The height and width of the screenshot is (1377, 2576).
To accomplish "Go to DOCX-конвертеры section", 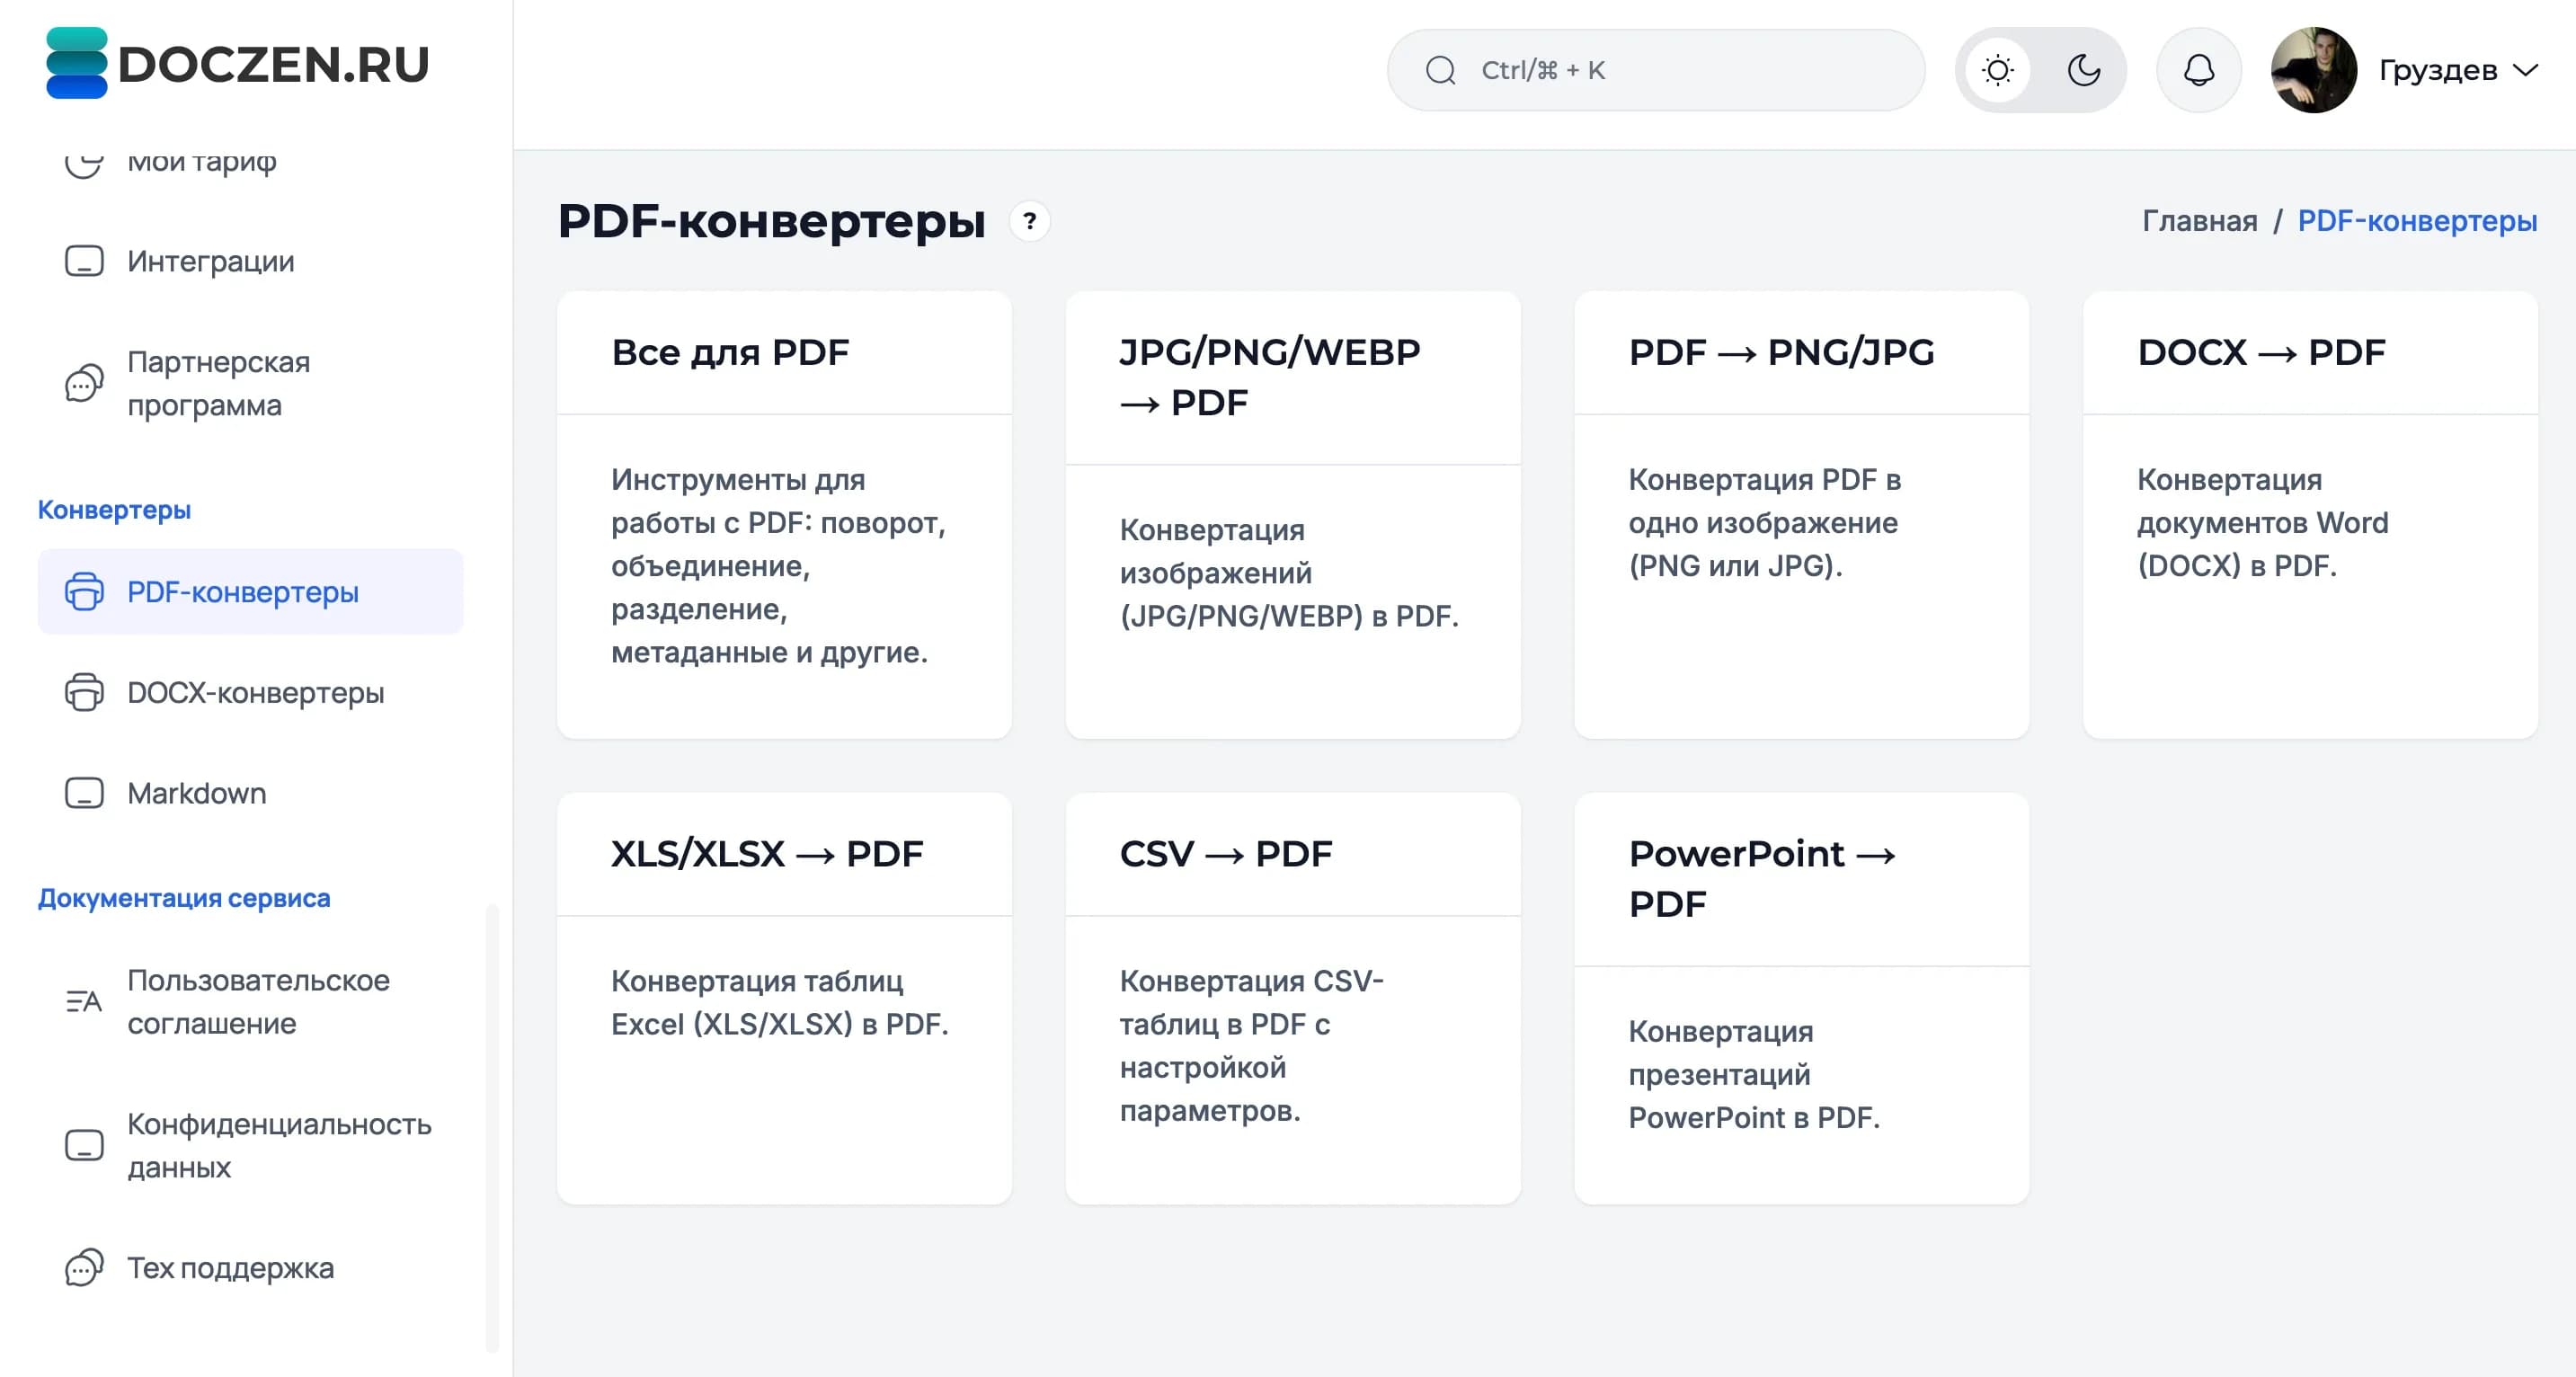I will pos(250,692).
